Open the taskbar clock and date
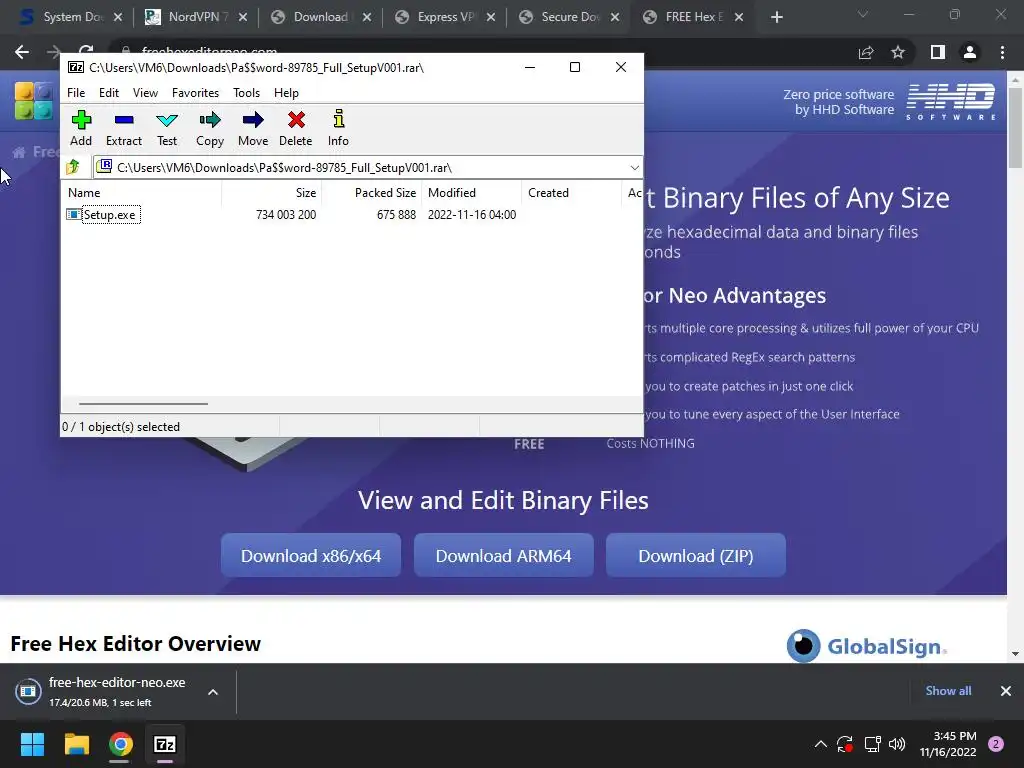The image size is (1024, 768). pyautogui.click(x=948, y=744)
